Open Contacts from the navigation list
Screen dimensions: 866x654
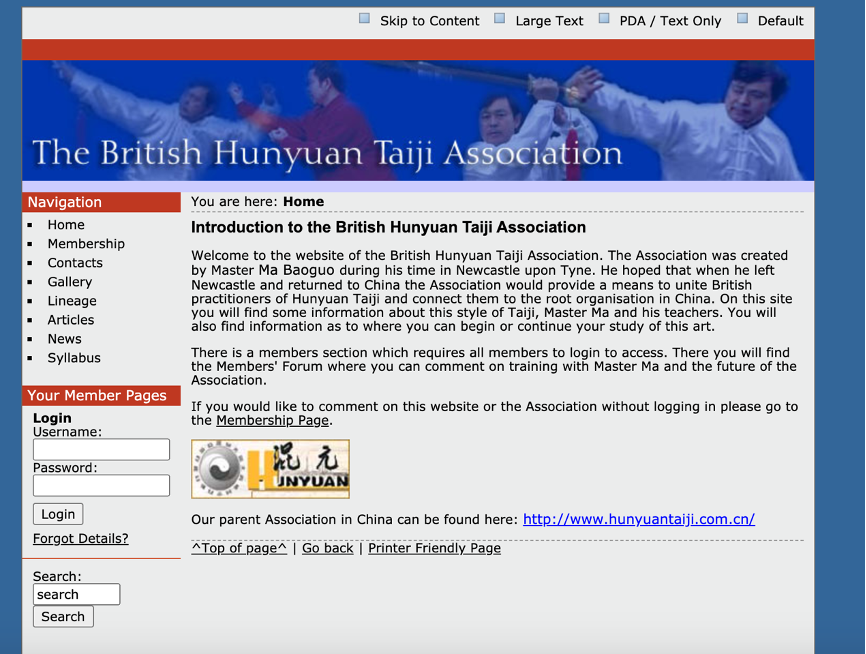[75, 263]
